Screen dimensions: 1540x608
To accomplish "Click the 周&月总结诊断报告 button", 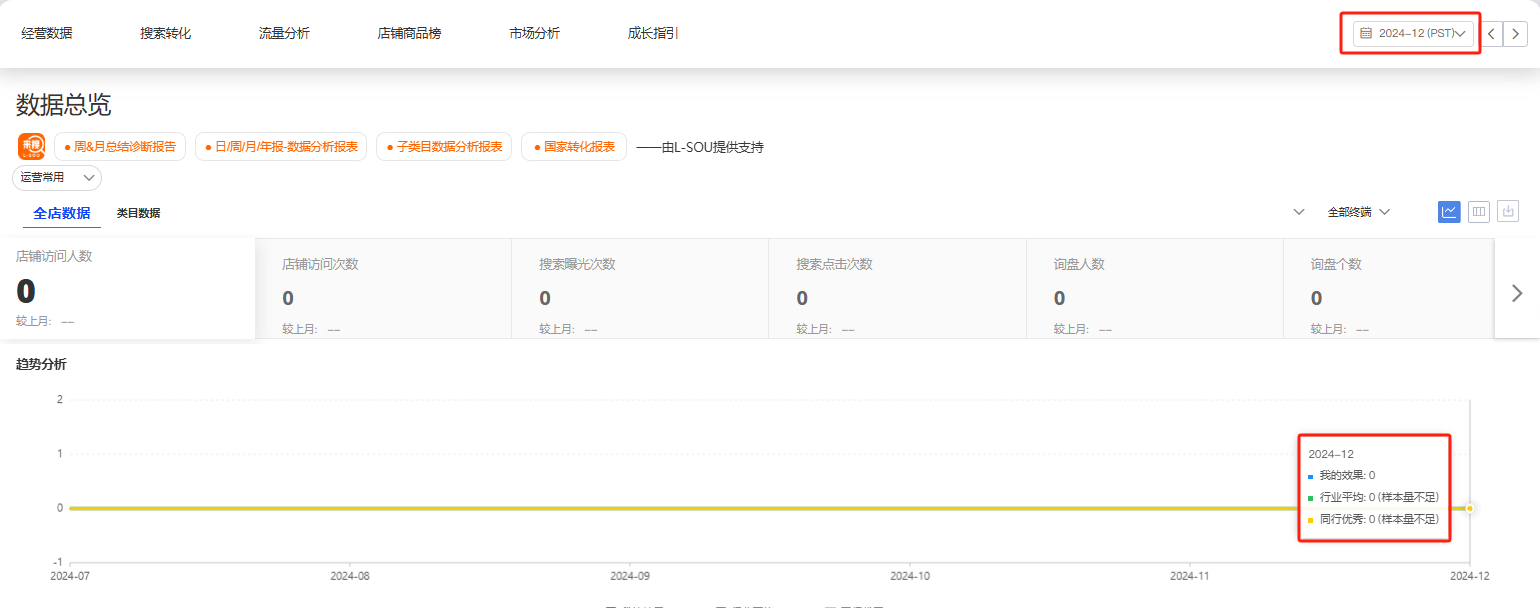I will [x=120, y=146].
